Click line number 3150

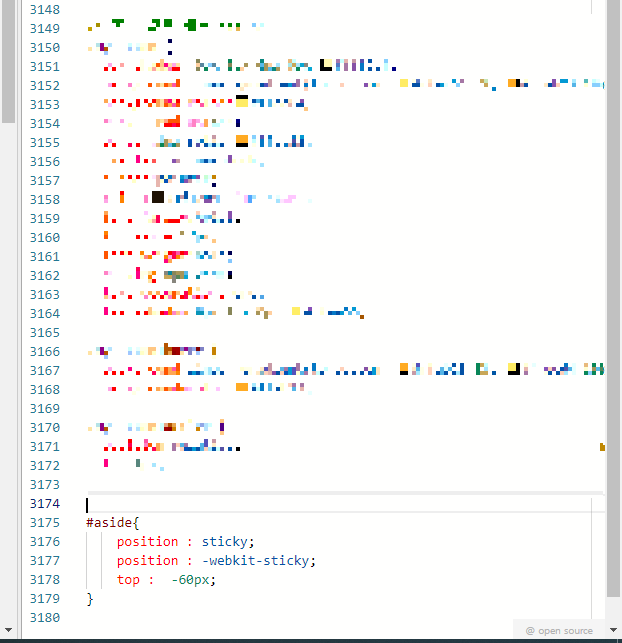[x=45, y=48]
